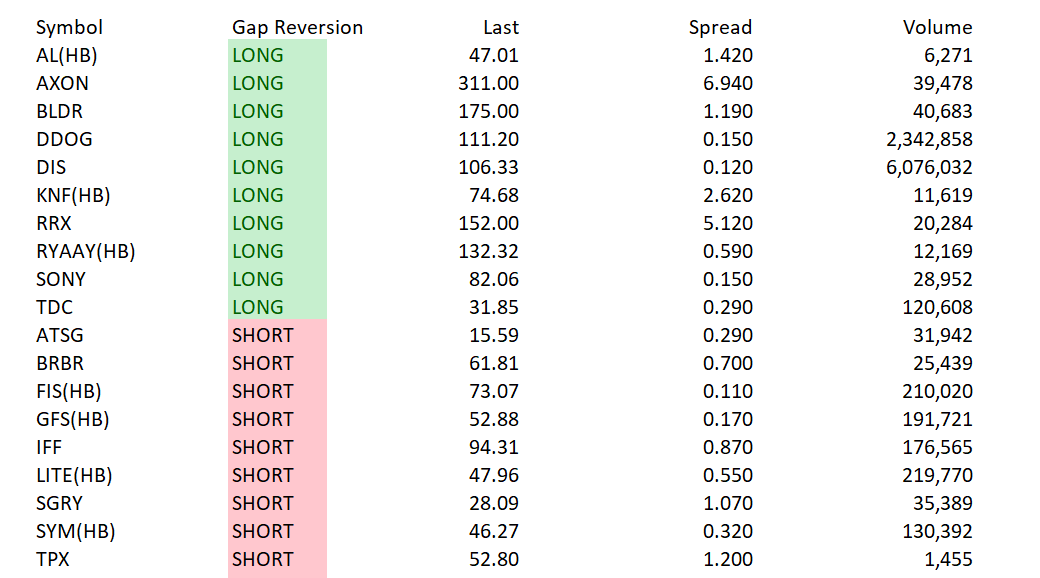Screen dimensions: 1040x578
Task: Select the AXON symbol cell
Action: pyautogui.click(x=62, y=83)
